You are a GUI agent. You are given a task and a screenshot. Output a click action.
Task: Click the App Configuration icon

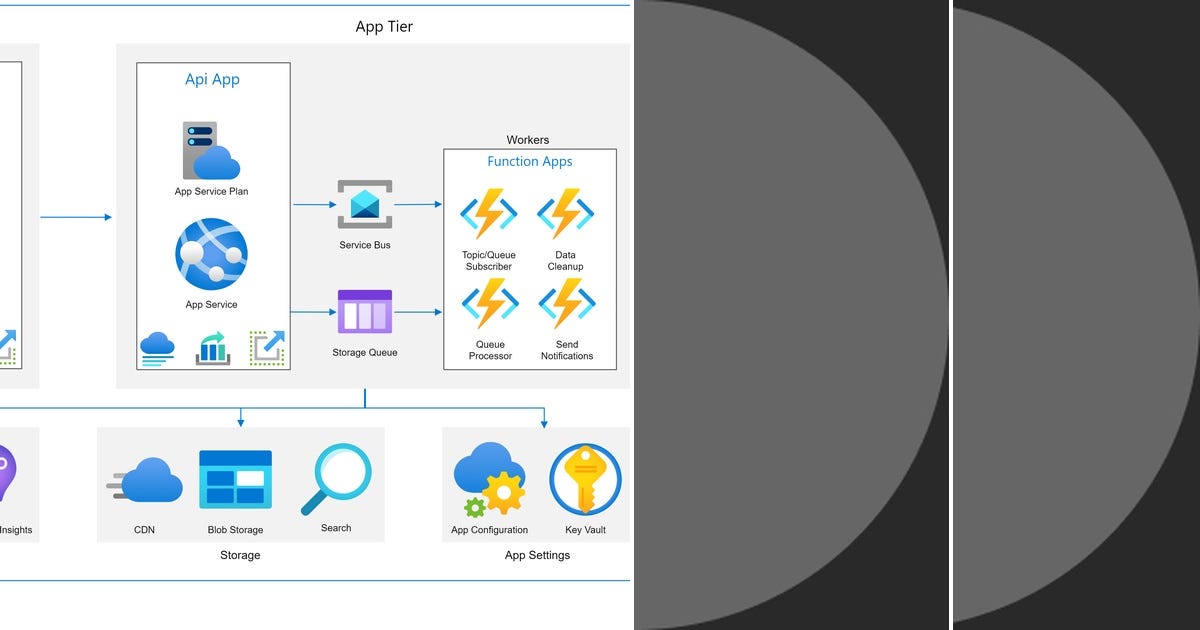tap(489, 477)
